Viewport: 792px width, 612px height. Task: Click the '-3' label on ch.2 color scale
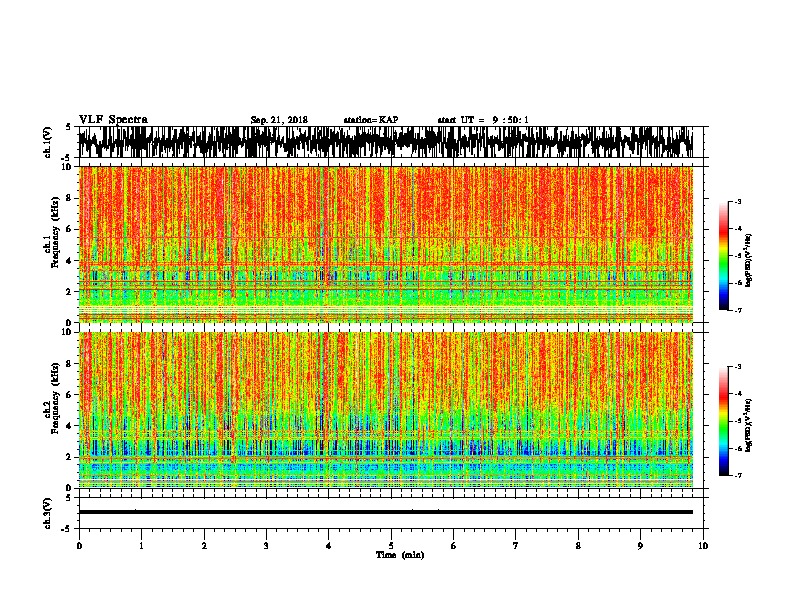click(x=738, y=367)
